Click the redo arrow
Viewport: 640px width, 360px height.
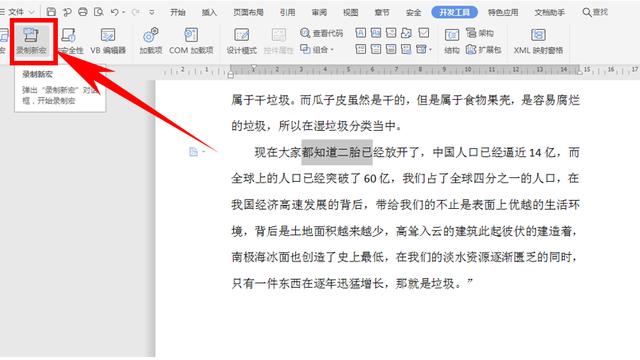(x=136, y=12)
